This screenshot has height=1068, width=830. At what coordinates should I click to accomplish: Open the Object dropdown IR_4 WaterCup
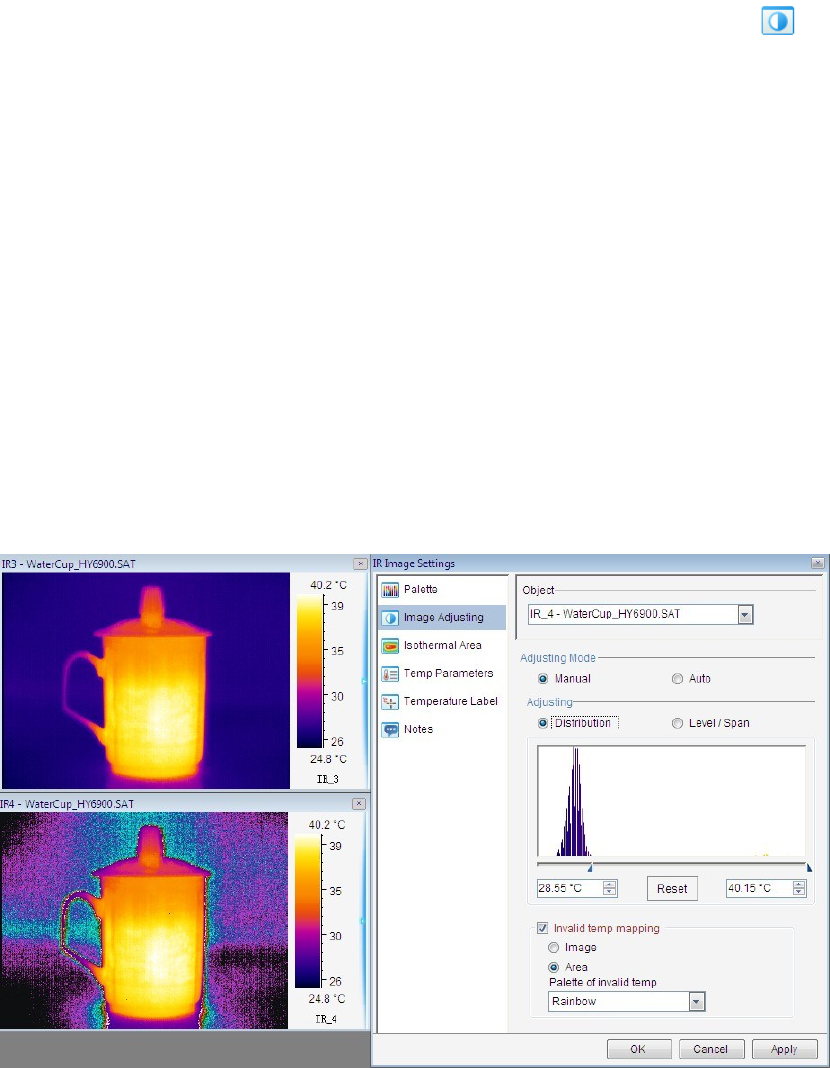(641, 614)
